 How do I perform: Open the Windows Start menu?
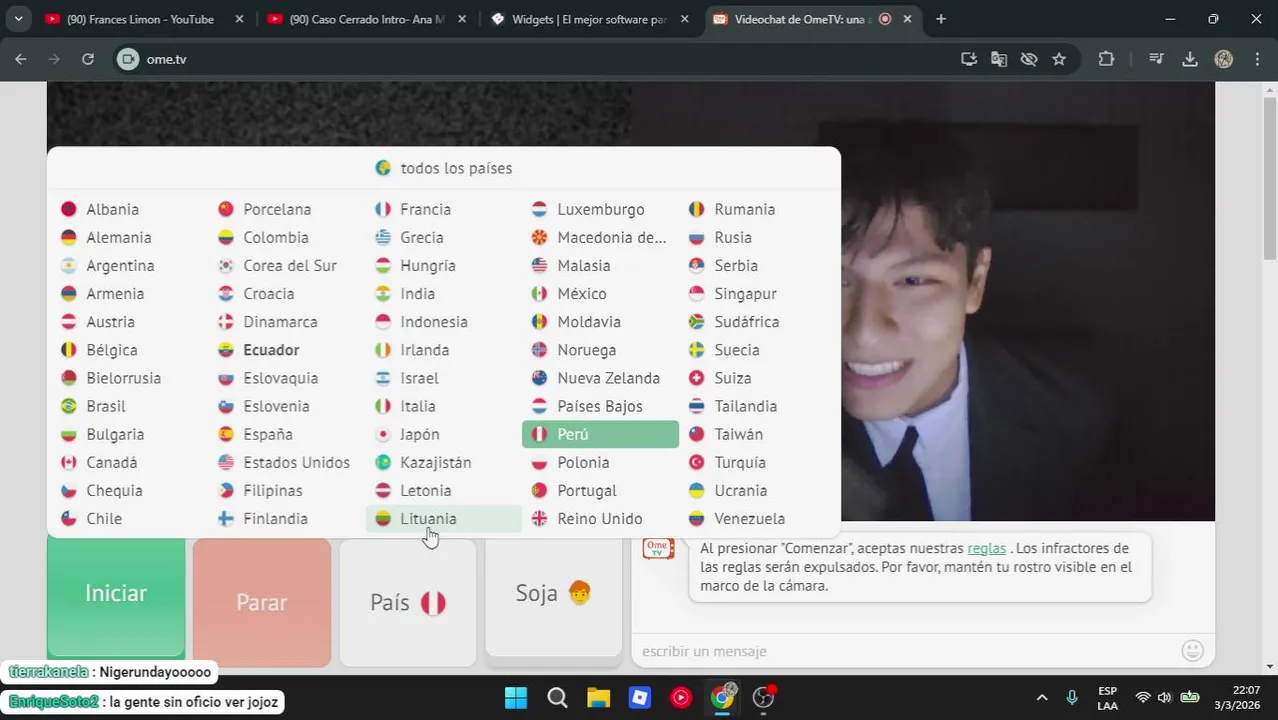pyautogui.click(x=516, y=697)
